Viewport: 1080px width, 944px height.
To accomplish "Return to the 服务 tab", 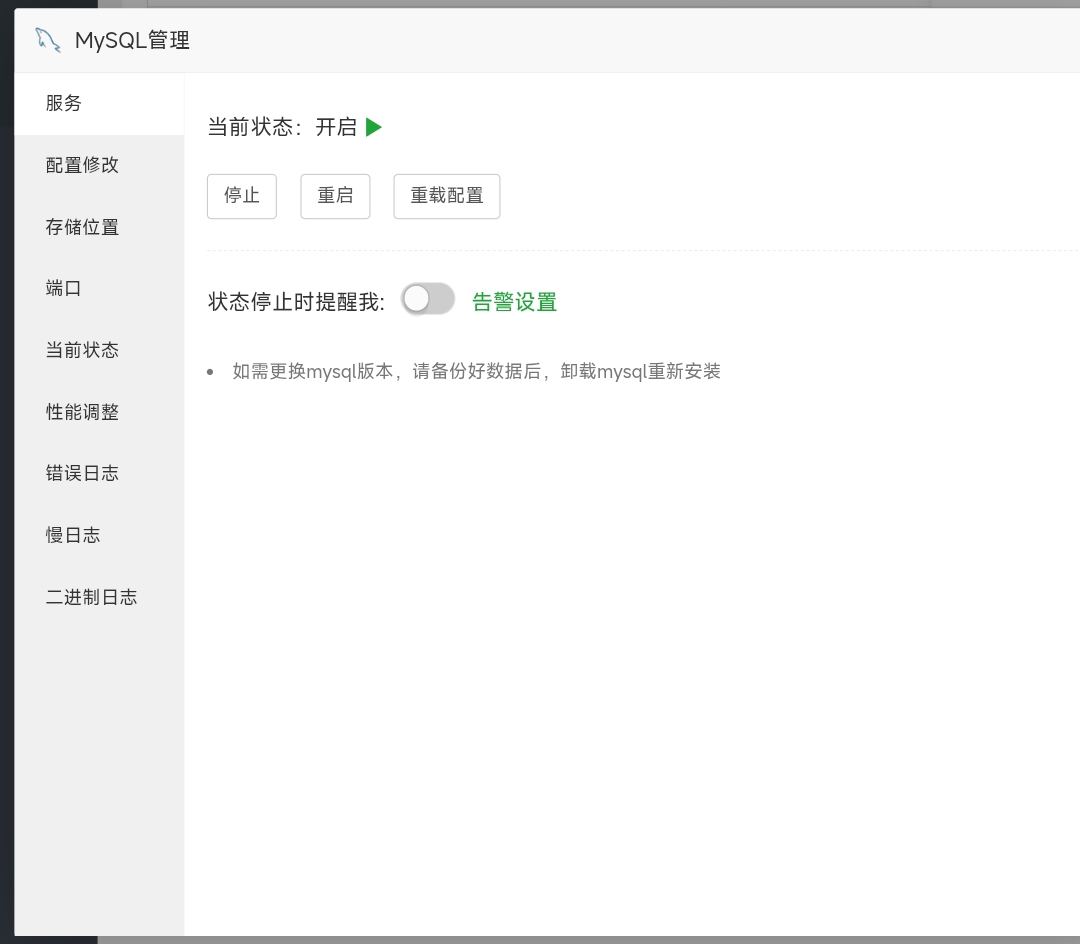I will tap(64, 103).
